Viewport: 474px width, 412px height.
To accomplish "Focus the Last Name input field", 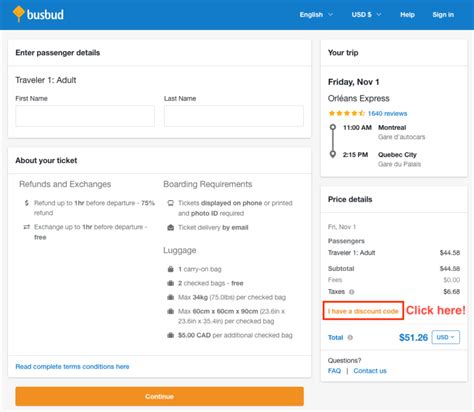I will tap(234, 116).
